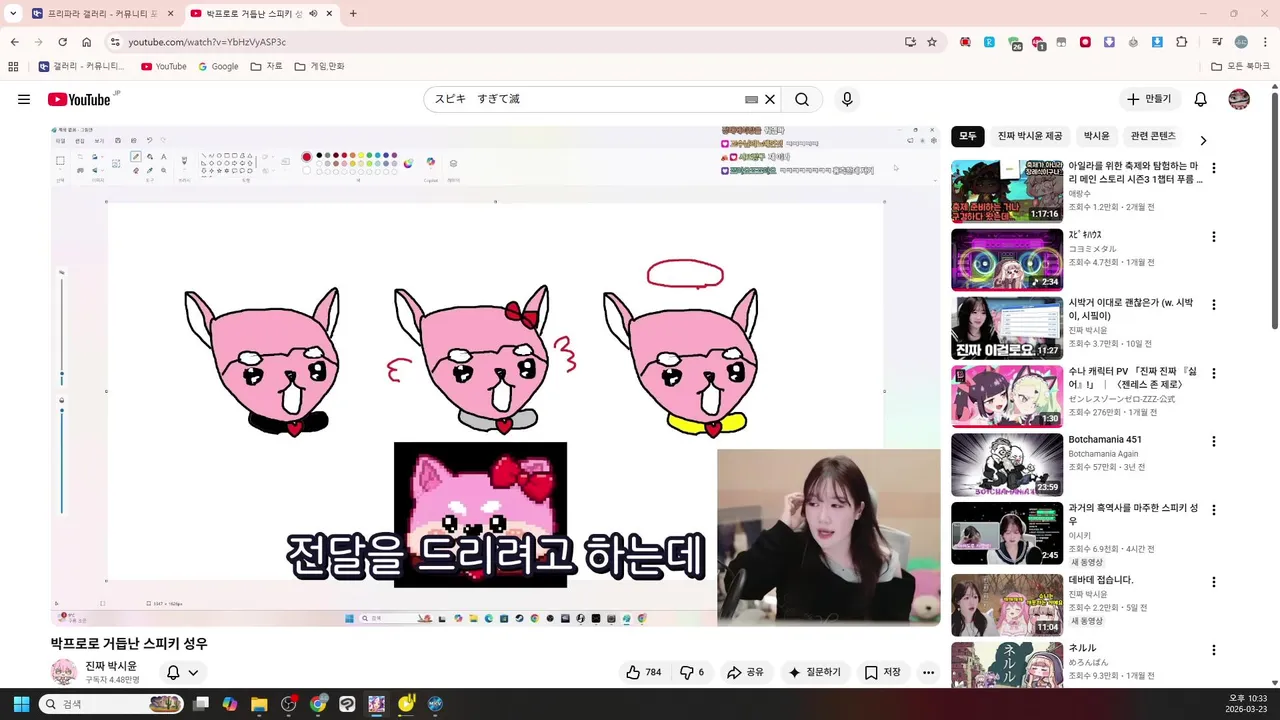Go to the YouTube home logo

pyautogui.click(x=79, y=99)
